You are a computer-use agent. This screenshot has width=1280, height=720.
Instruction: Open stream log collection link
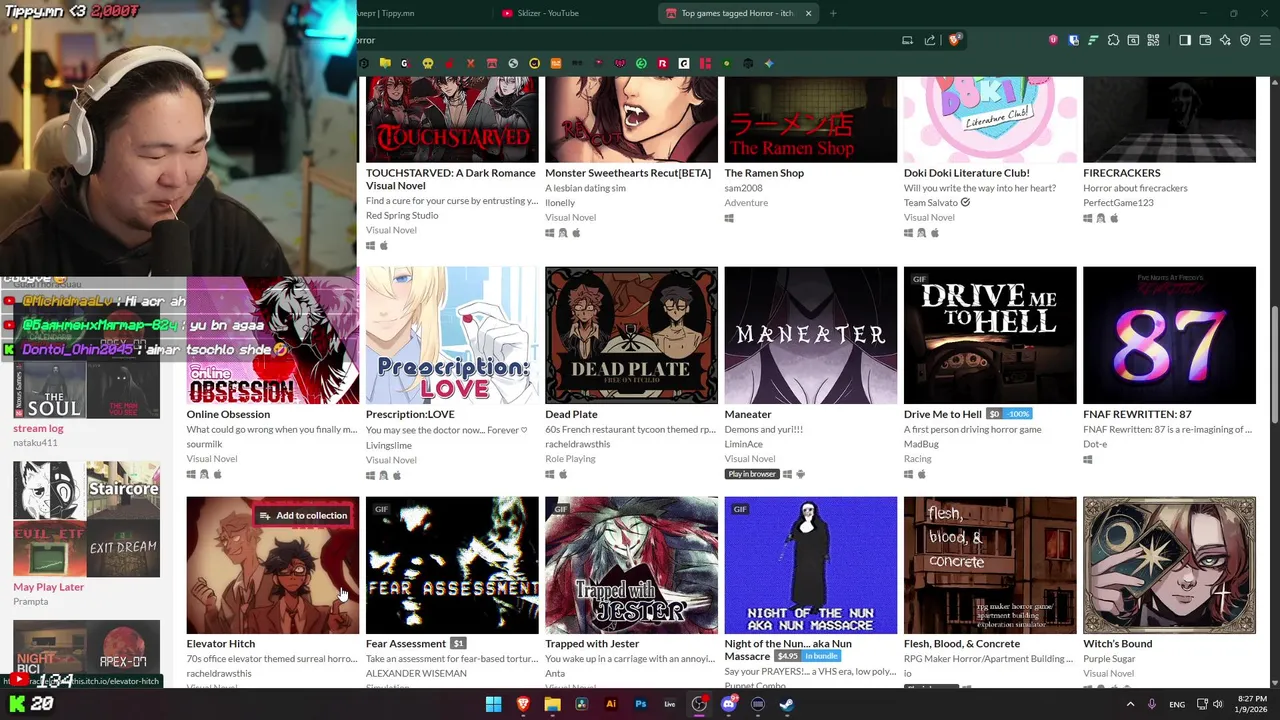[x=38, y=428]
